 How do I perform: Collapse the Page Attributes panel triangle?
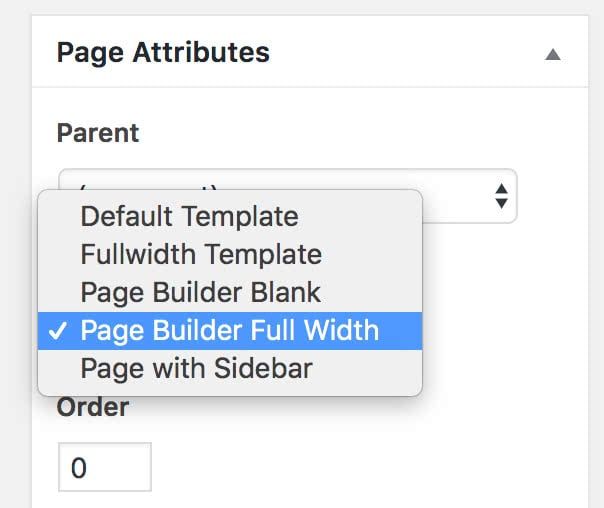click(552, 55)
